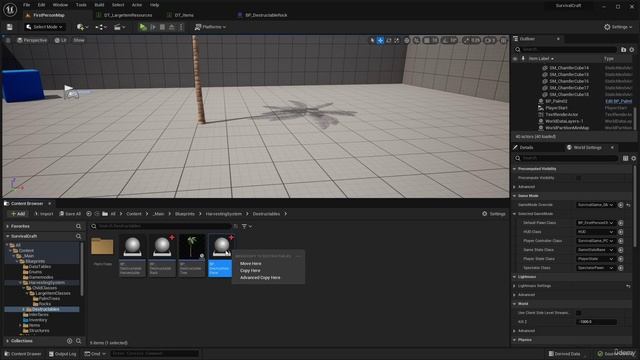The height and width of the screenshot is (360, 640).
Task: Open the GameMode Override dropdown
Action: (595, 205)
